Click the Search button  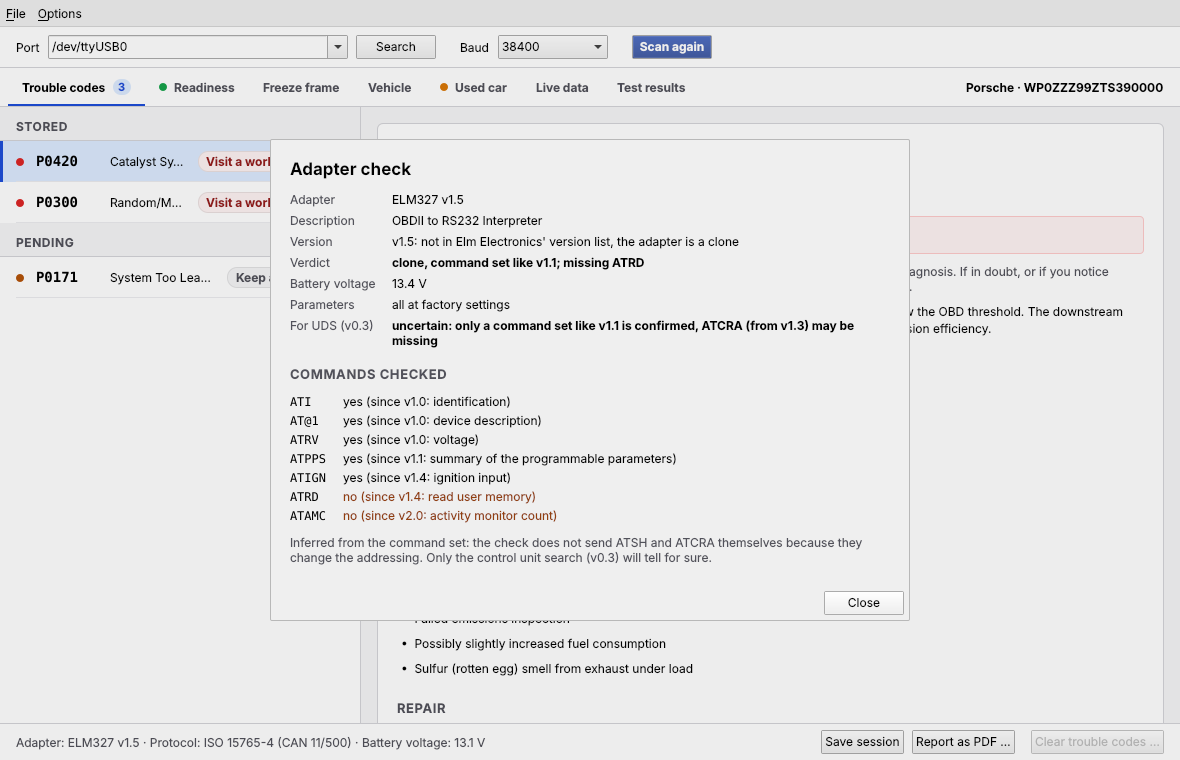tap(396, 47)
